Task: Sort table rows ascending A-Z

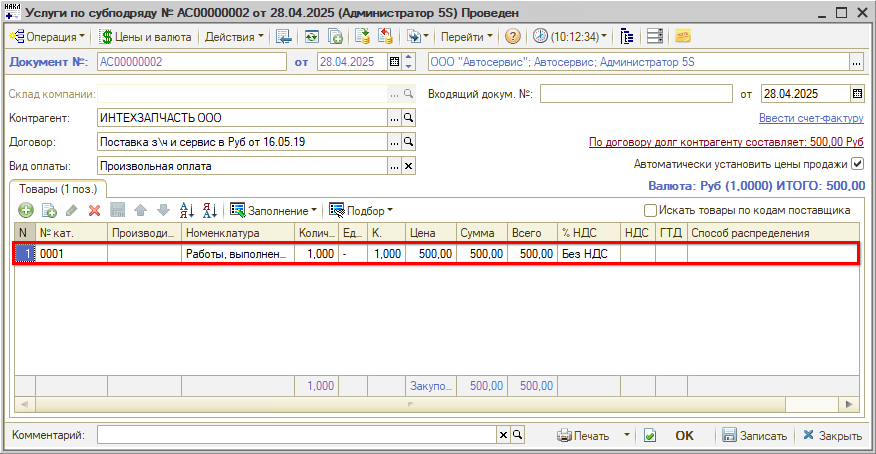Action: tap(186, 211)
